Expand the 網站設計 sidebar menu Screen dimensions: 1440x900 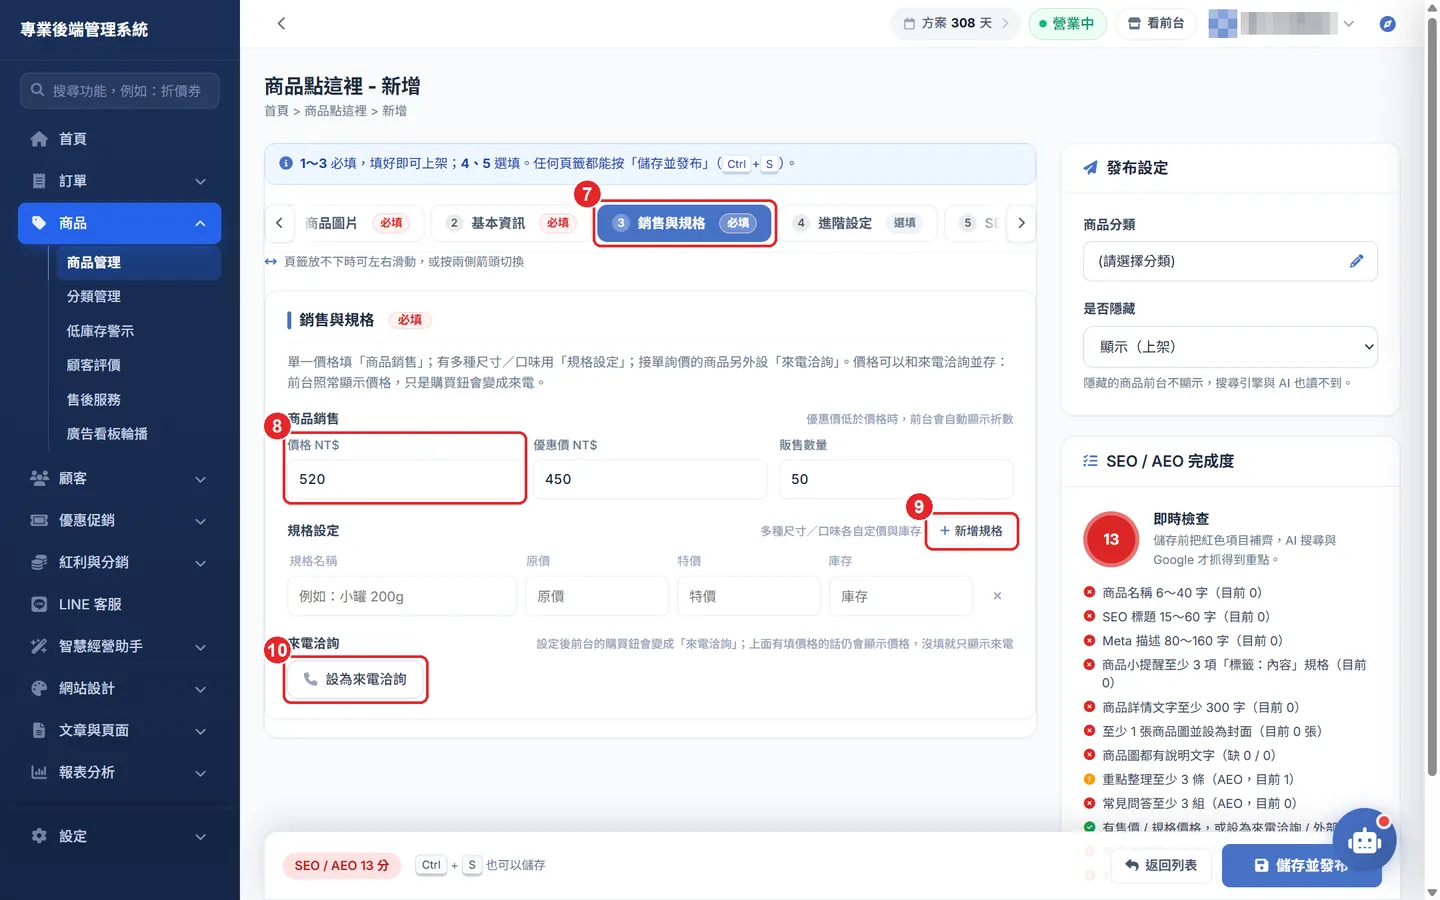120,688
